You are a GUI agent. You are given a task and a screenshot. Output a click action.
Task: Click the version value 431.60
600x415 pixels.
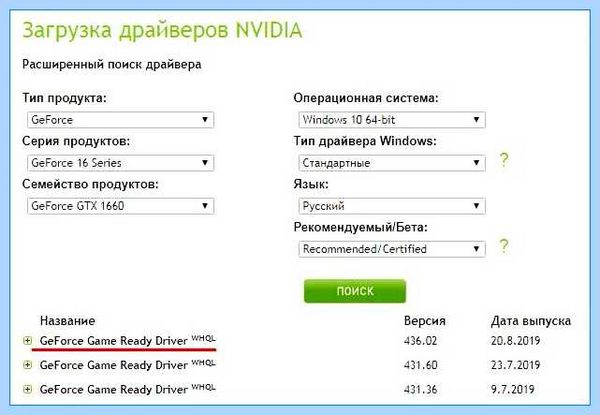click(421, 365)
